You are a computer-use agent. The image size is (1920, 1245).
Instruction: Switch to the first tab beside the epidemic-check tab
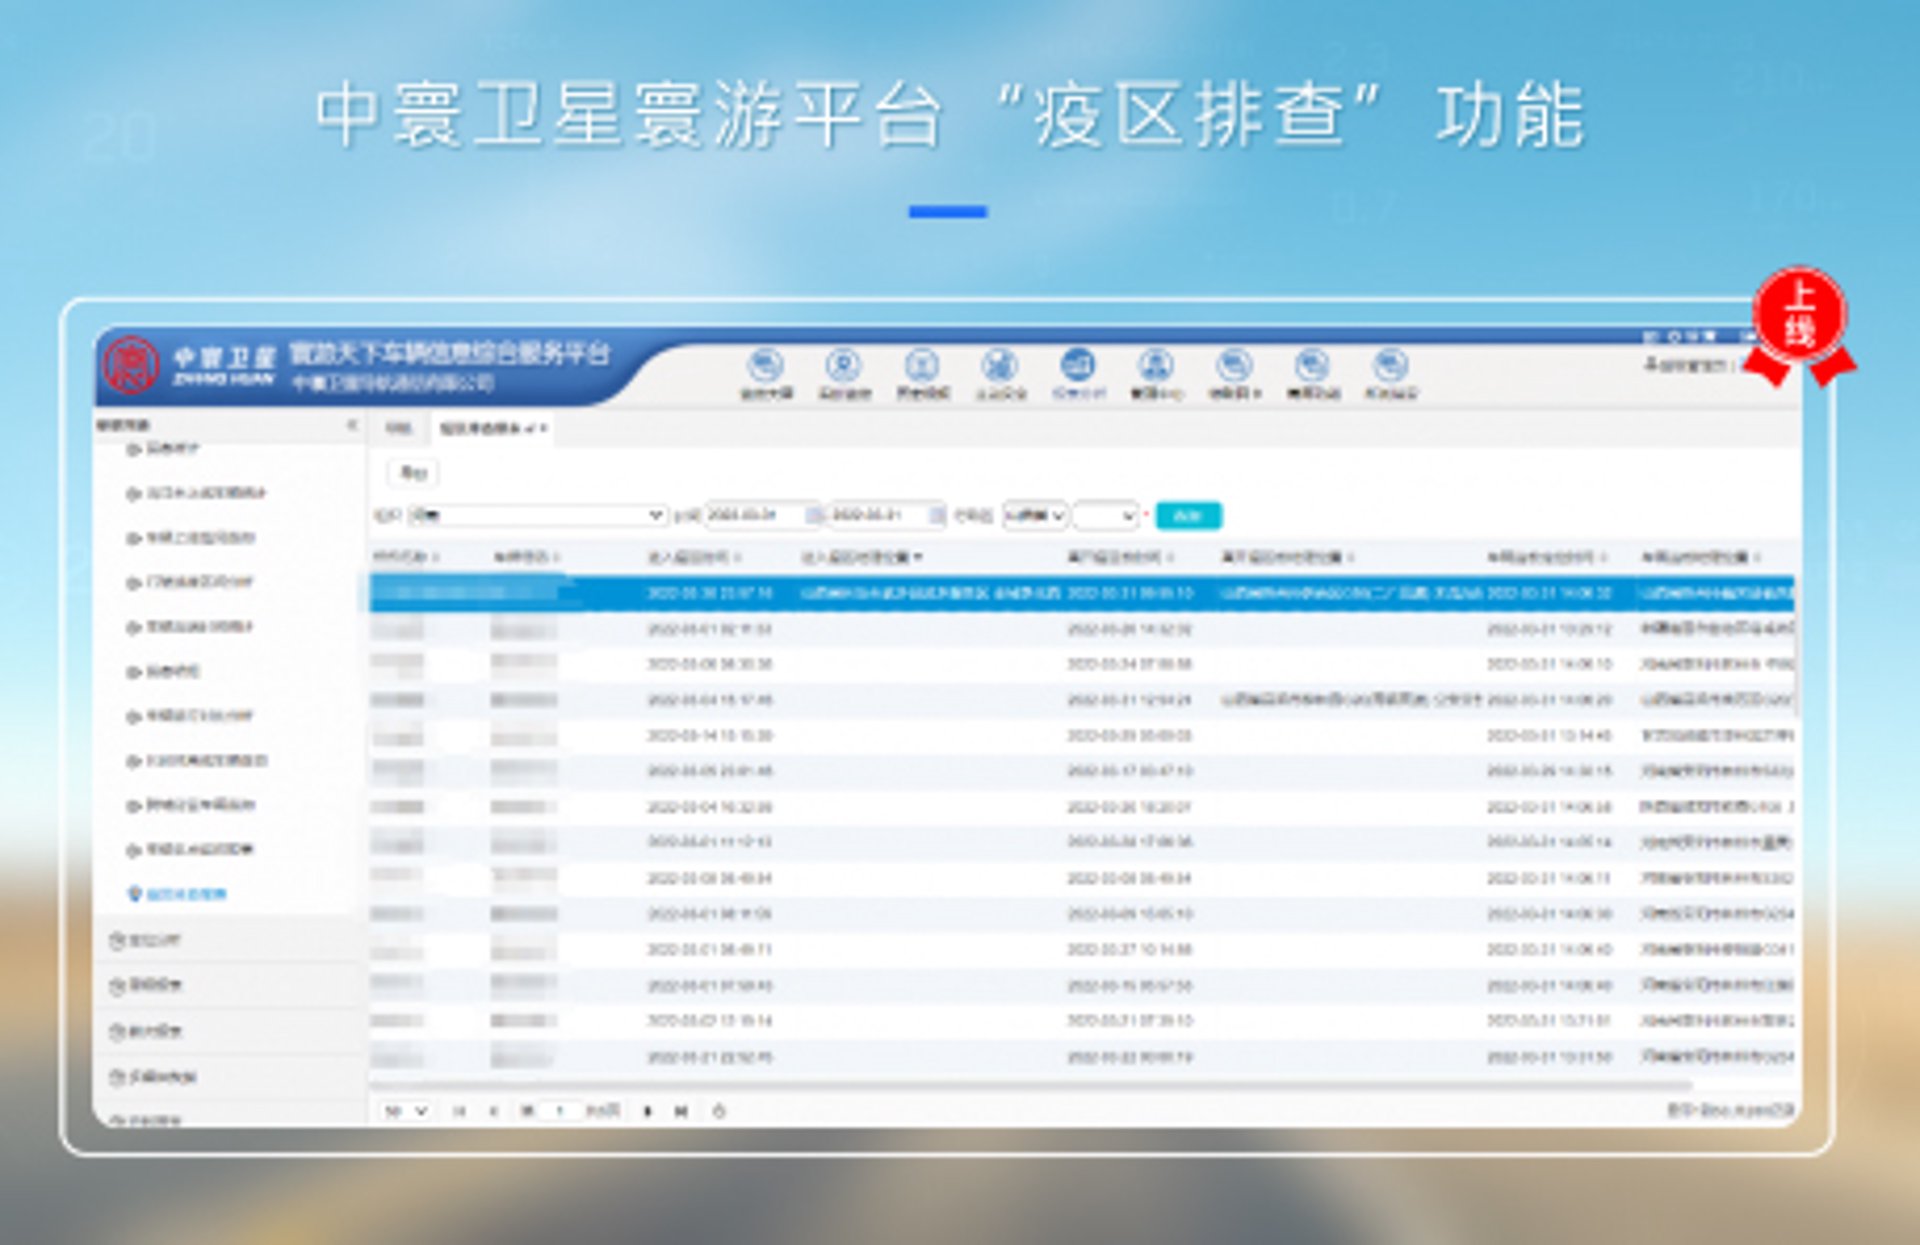[x=398, y=428]
